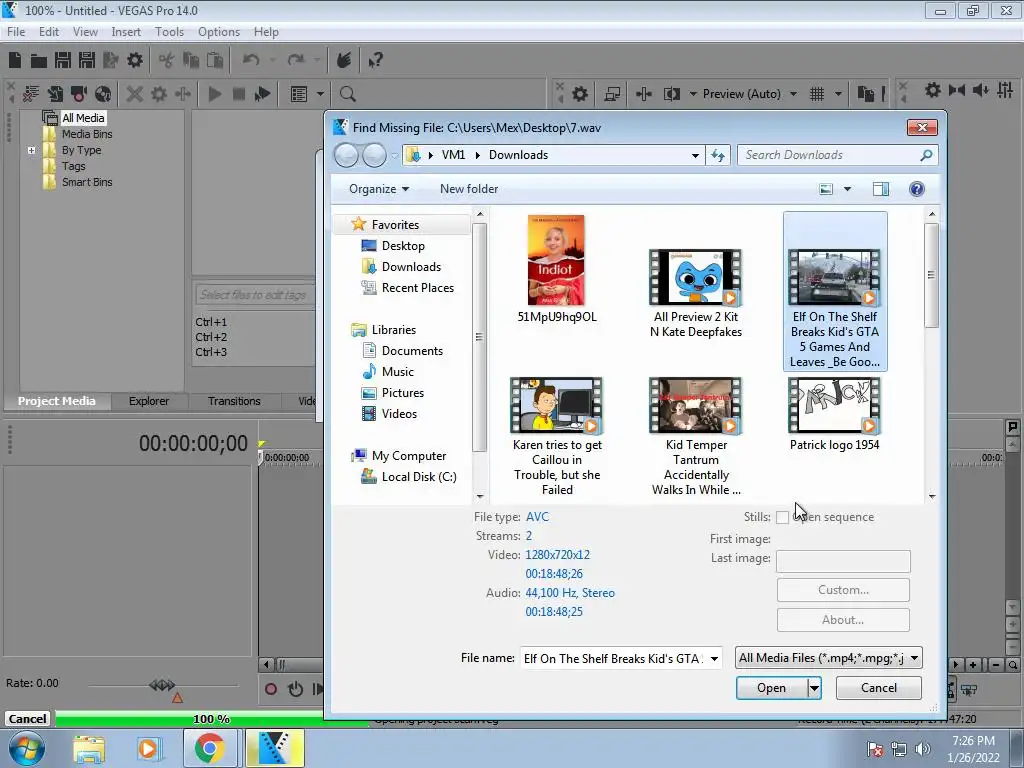
Task: Click the Project Media search magnifier icon
Action: pyautogui.click(x=348, y=94)
